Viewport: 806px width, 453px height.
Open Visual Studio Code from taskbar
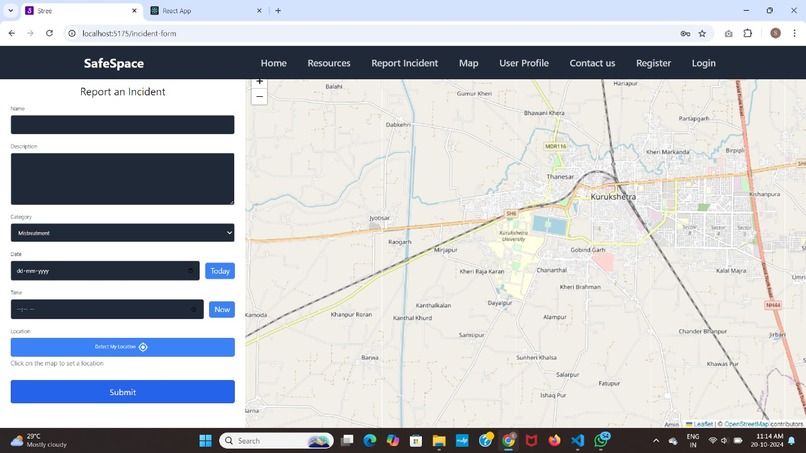[x=577, y=441]
